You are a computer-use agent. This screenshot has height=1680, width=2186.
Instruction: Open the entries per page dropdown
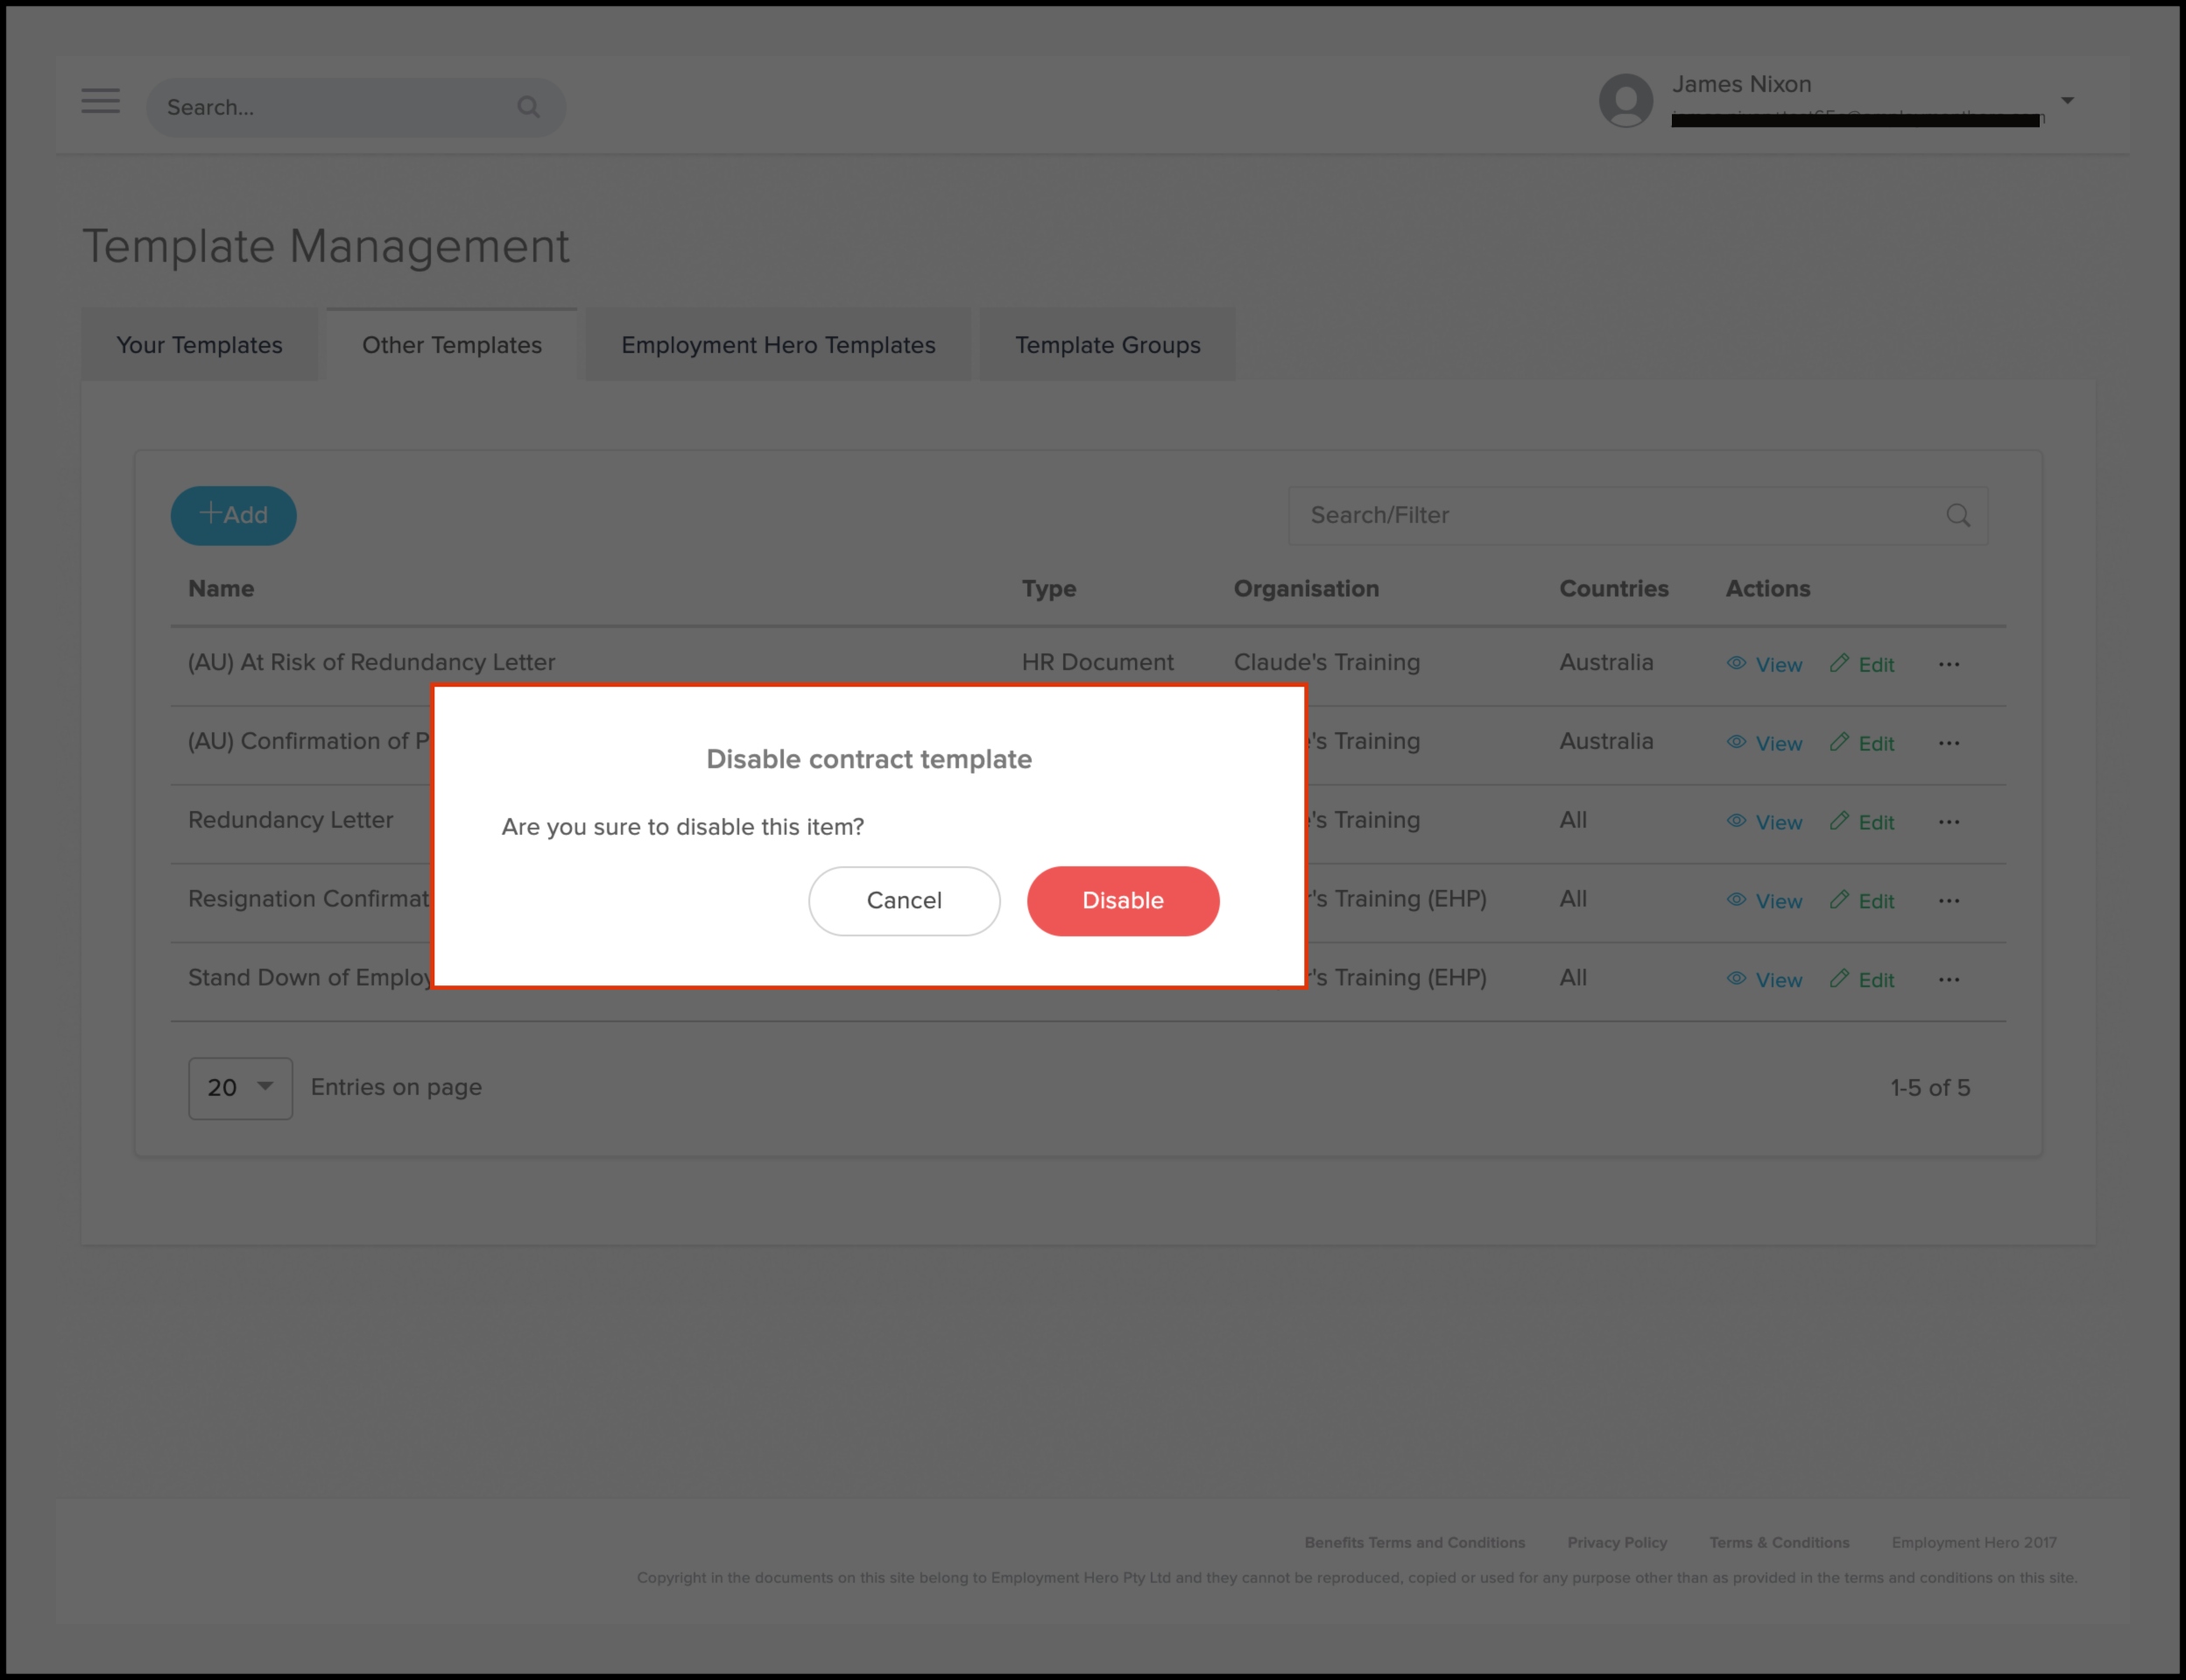240,1087
